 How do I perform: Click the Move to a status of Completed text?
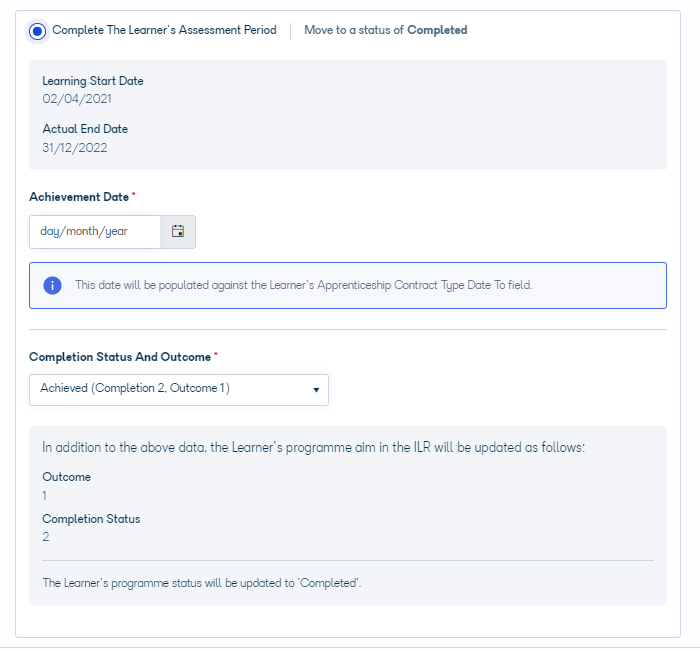pyautogui.click(x=386, y=30)
